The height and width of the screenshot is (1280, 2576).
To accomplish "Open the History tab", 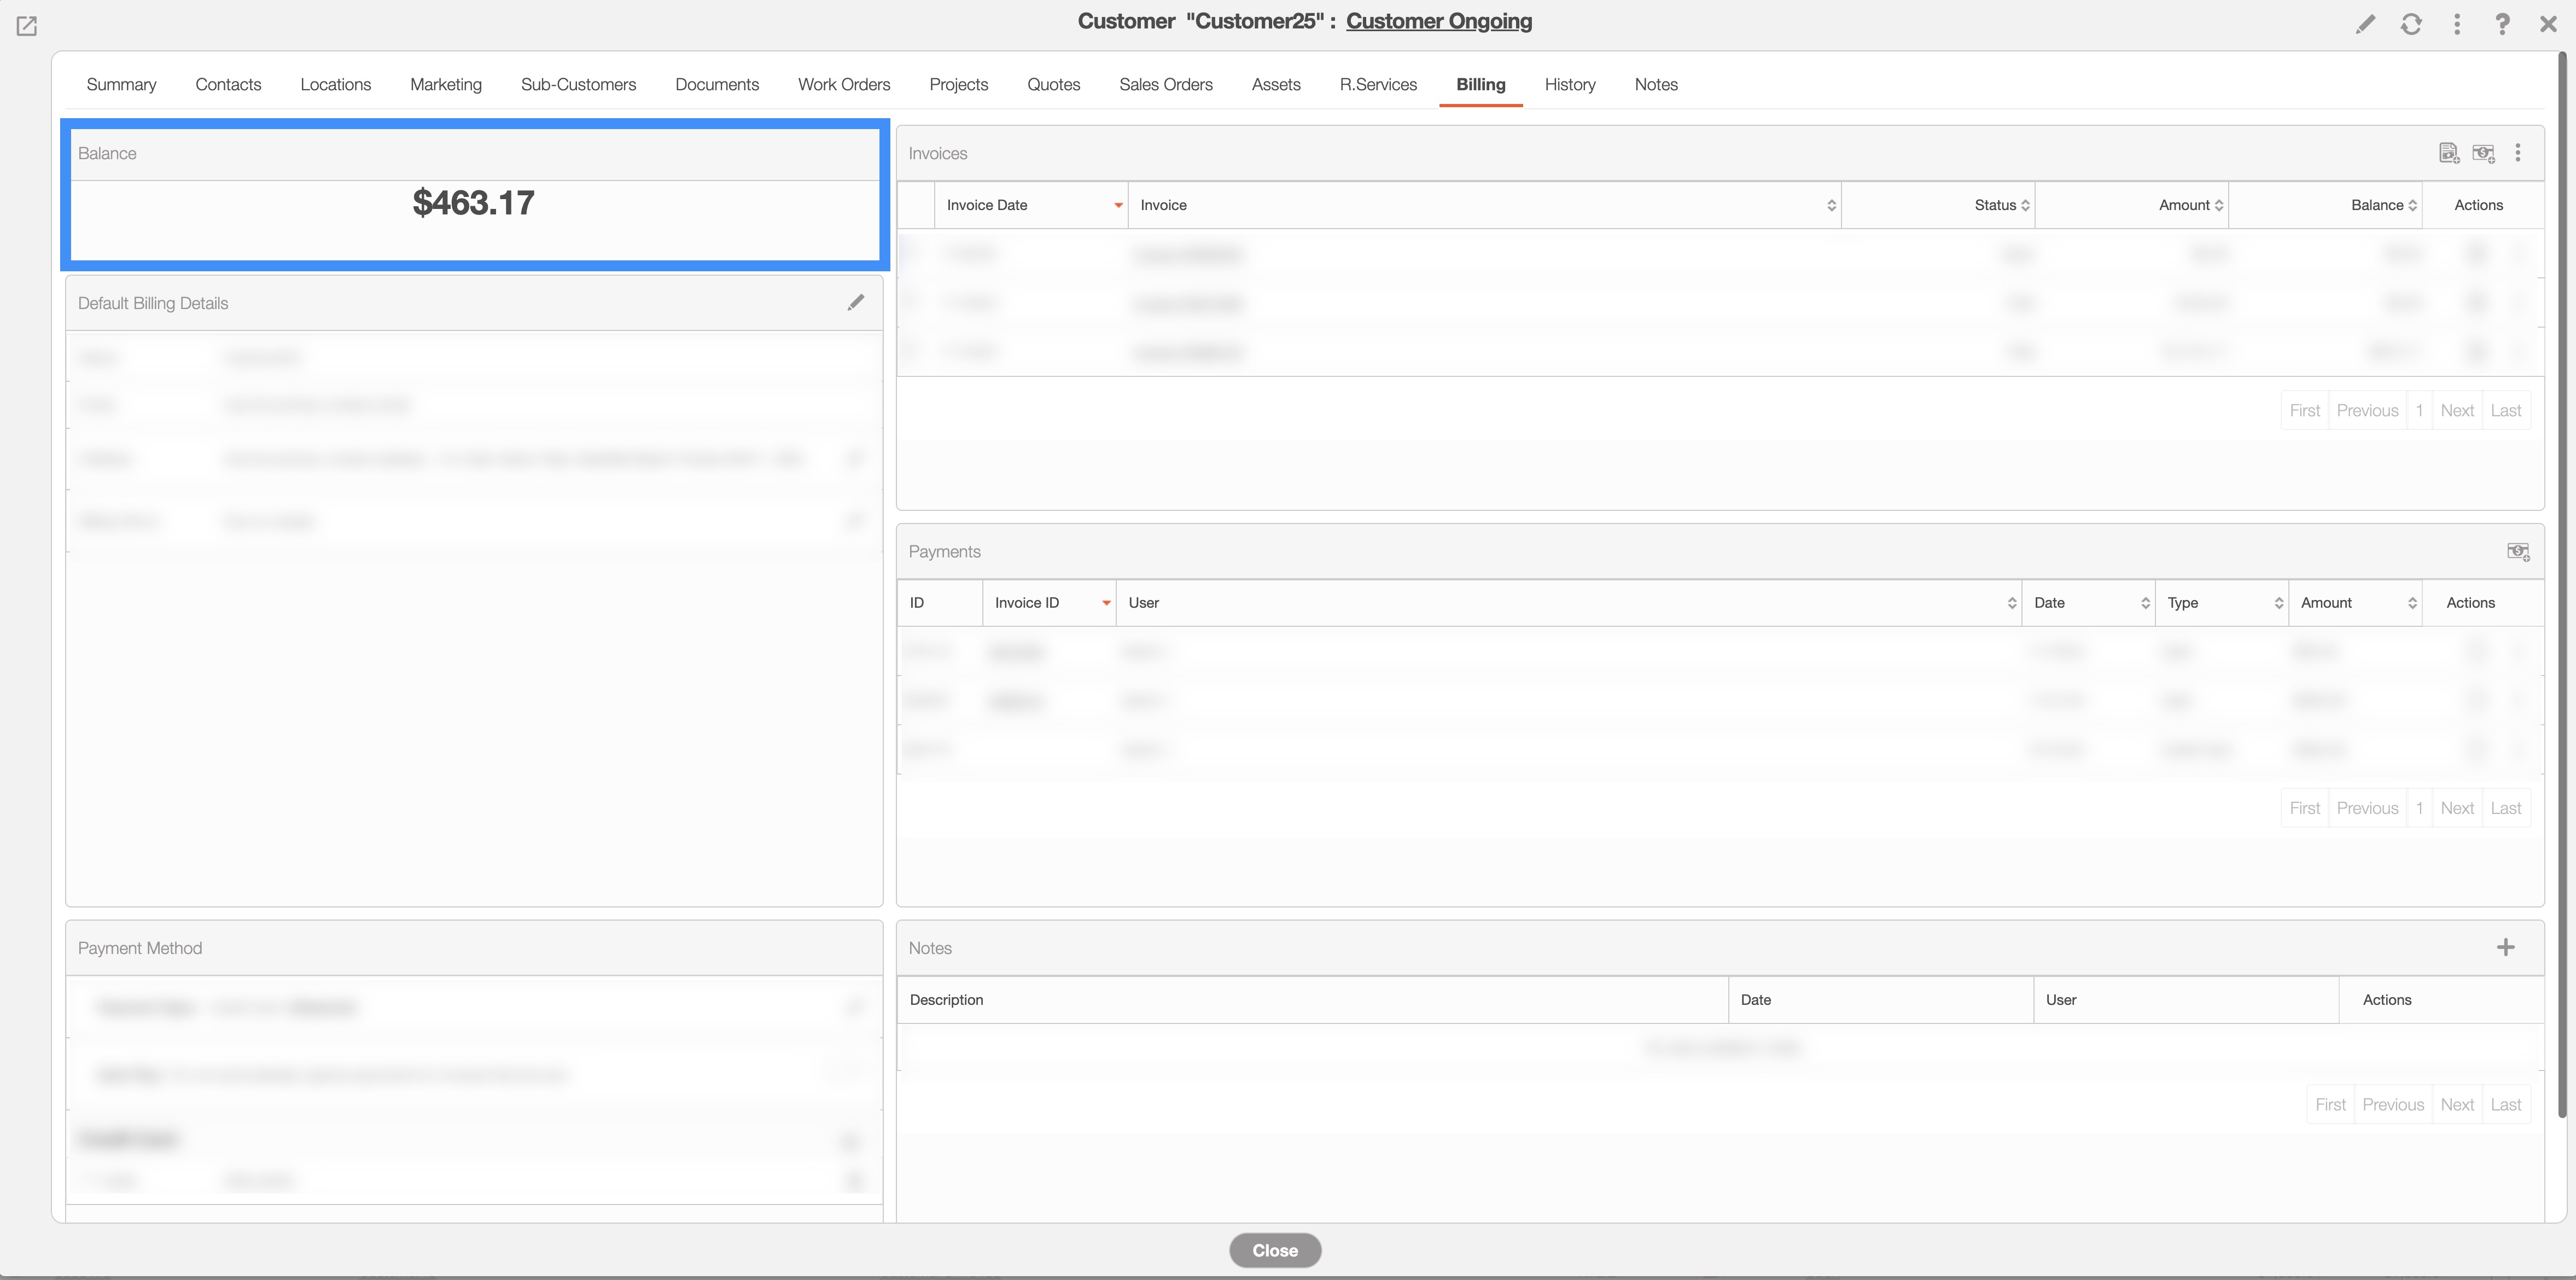I will point(1569,85).
